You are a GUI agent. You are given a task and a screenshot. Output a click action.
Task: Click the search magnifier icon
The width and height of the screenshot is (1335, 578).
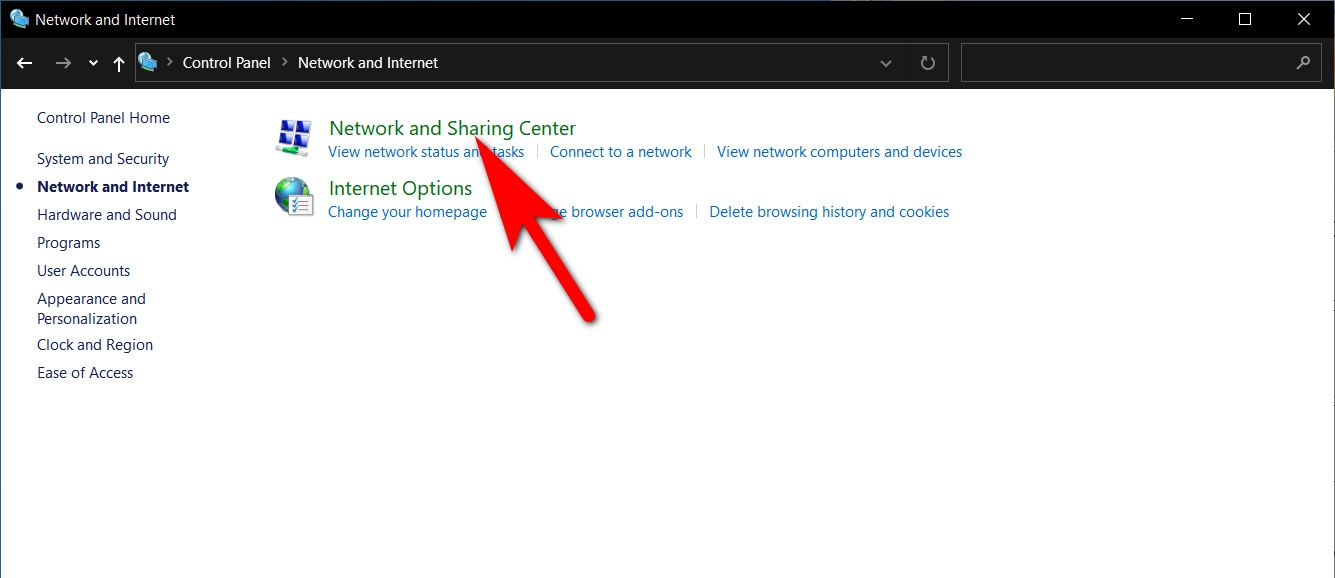pyautogui.click(x=1303, y=62)
